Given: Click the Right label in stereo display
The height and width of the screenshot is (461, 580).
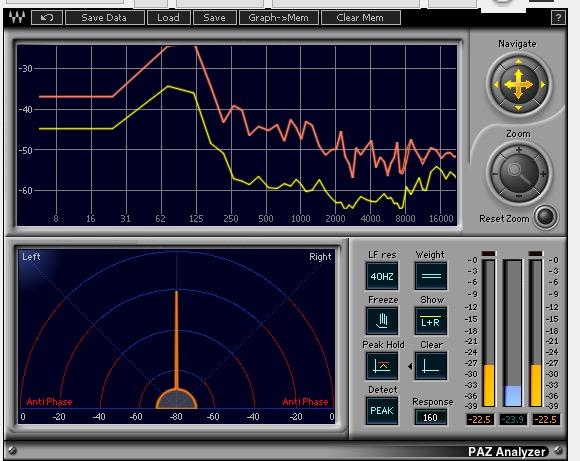Looking at the screenshot, I should click(320, 256).
